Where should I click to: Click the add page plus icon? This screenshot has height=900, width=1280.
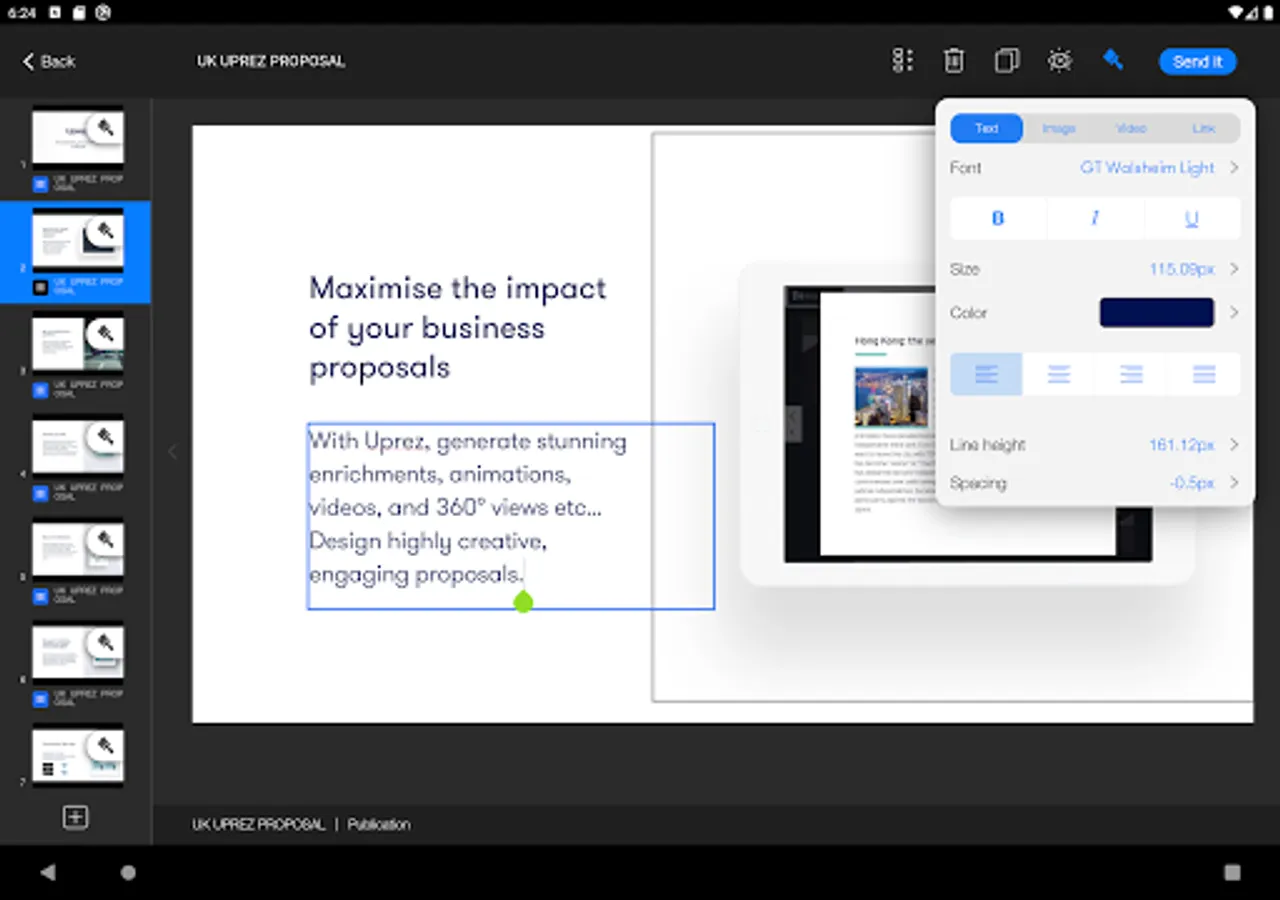tap(75, 817)
